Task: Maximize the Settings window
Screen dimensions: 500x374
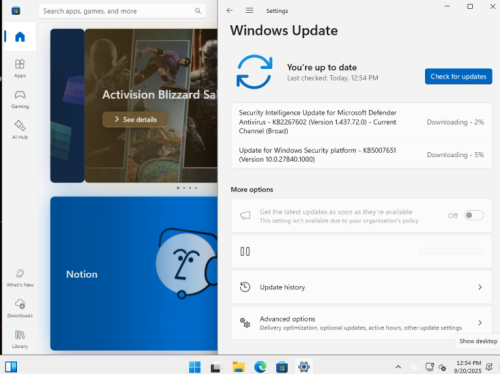Action: coord(470,6)
